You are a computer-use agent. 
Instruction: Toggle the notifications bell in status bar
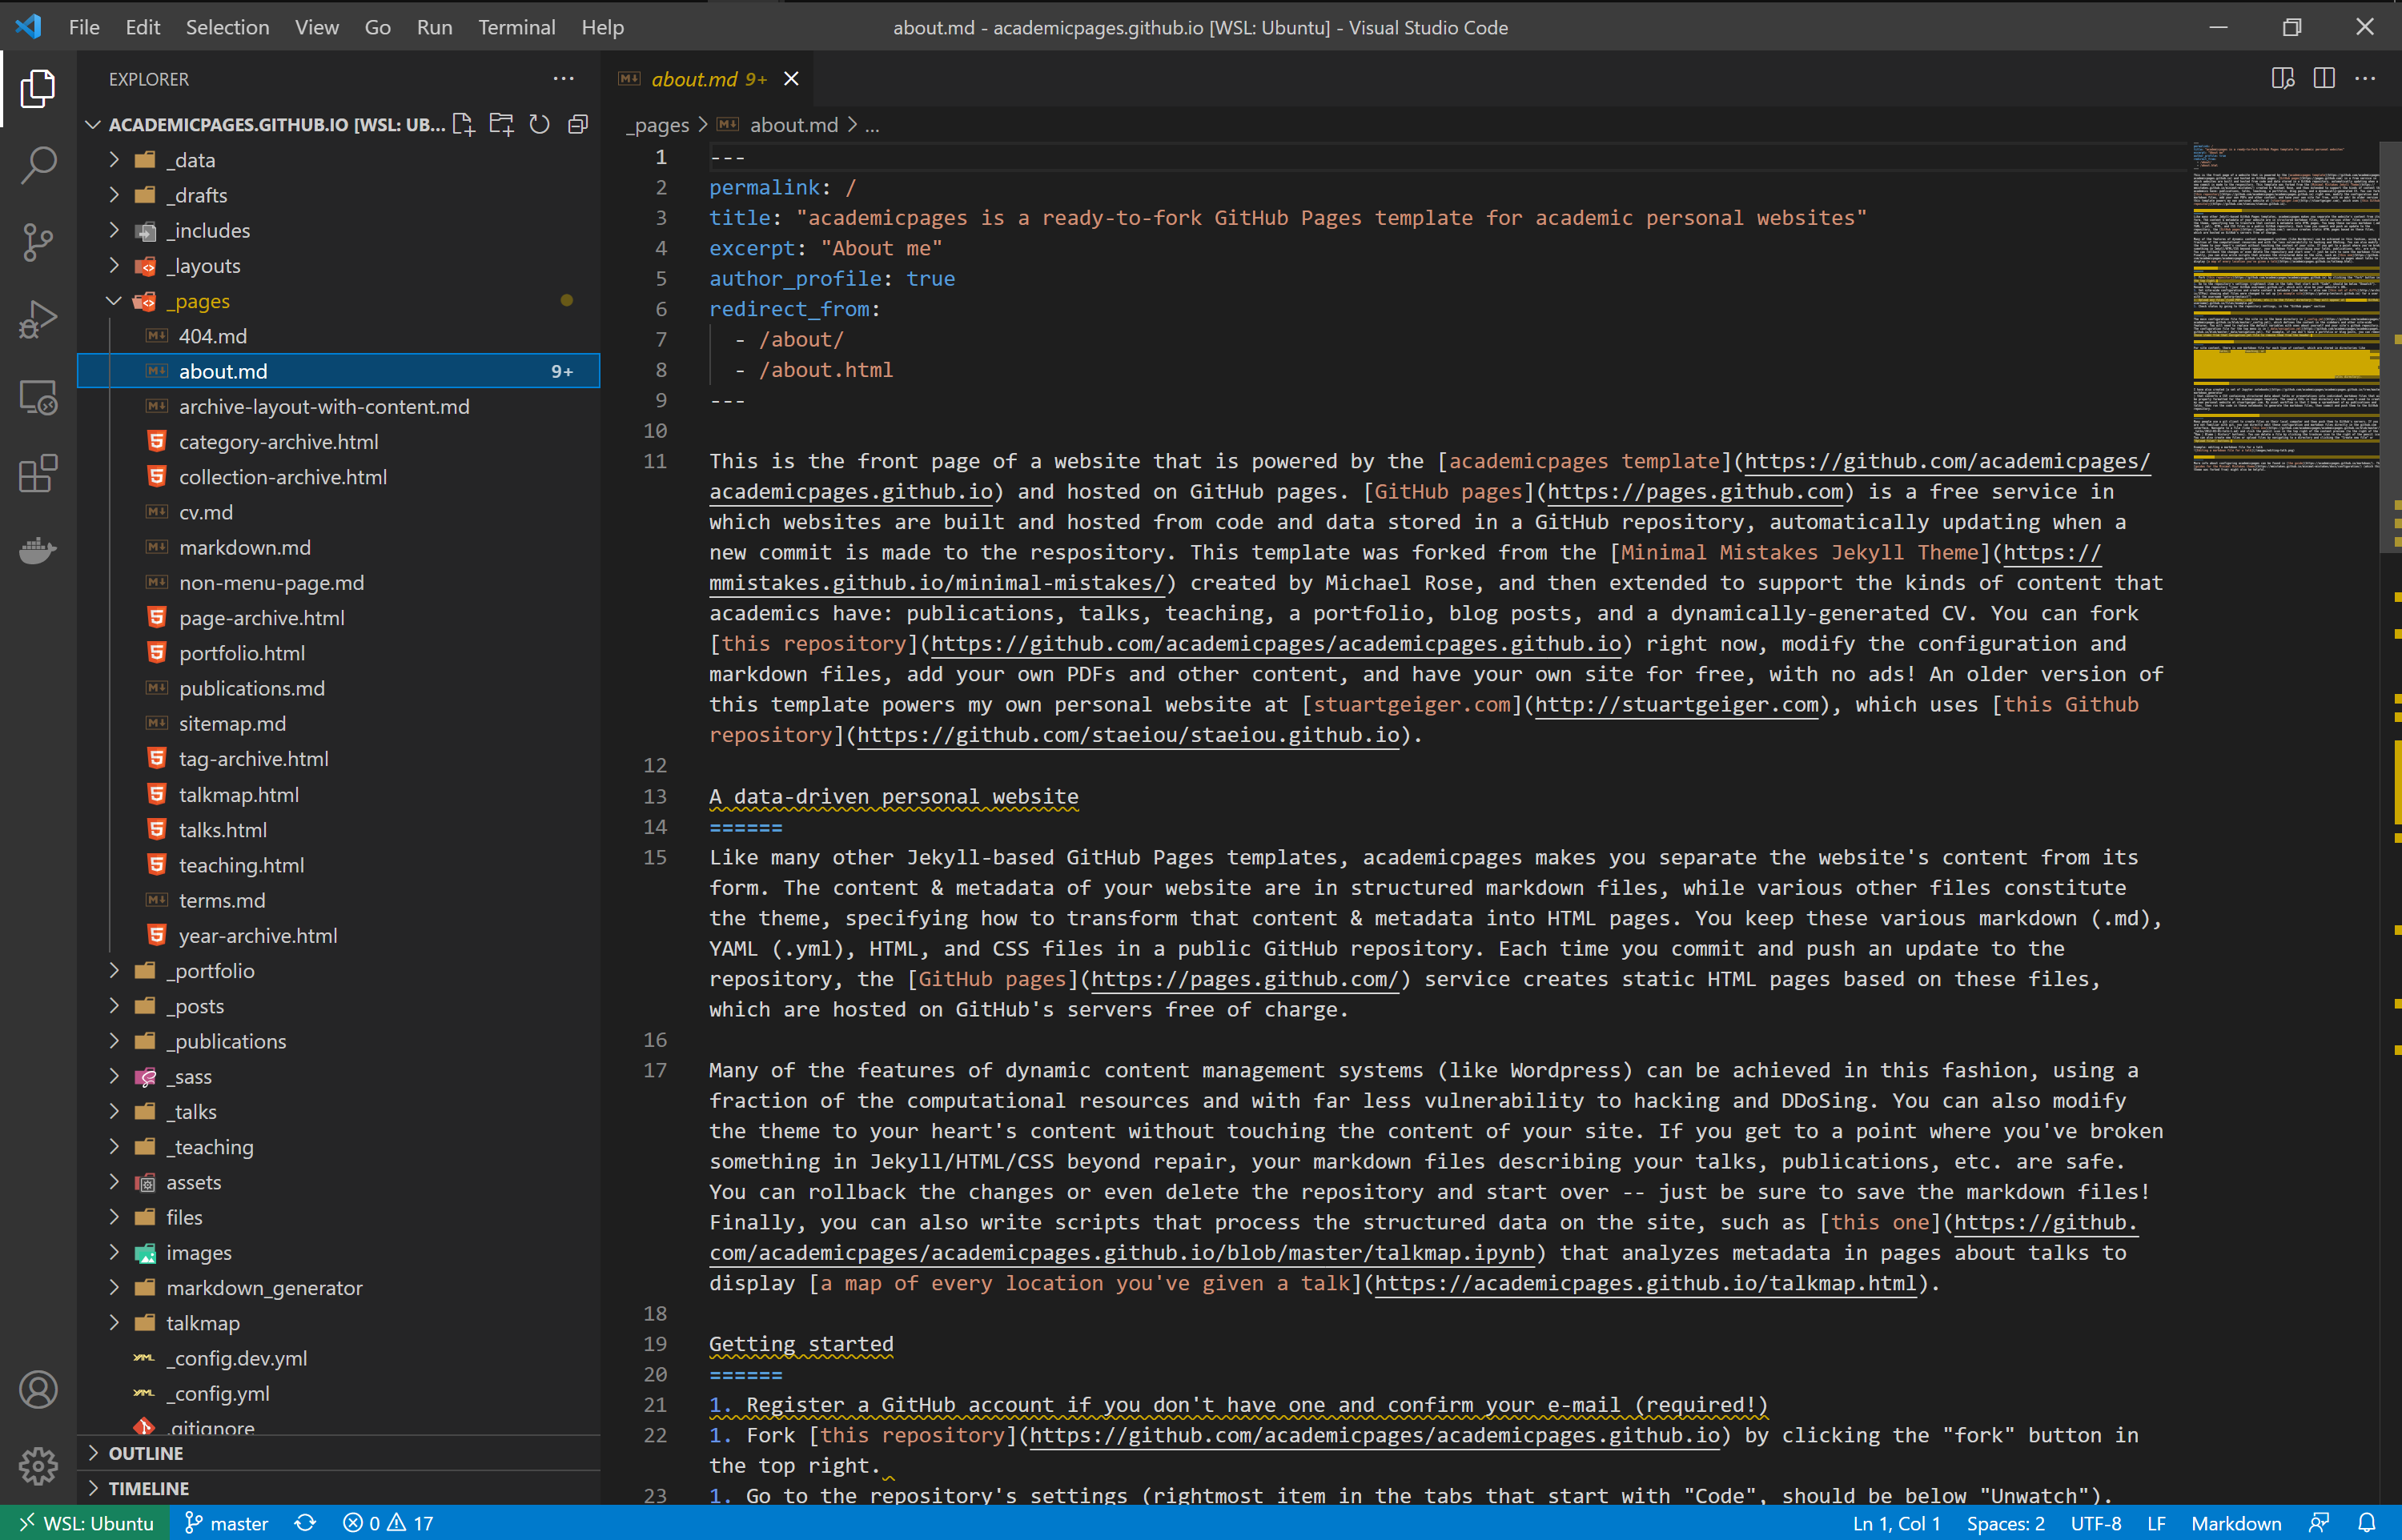pyautogui.click(x=2367, y=1522)
